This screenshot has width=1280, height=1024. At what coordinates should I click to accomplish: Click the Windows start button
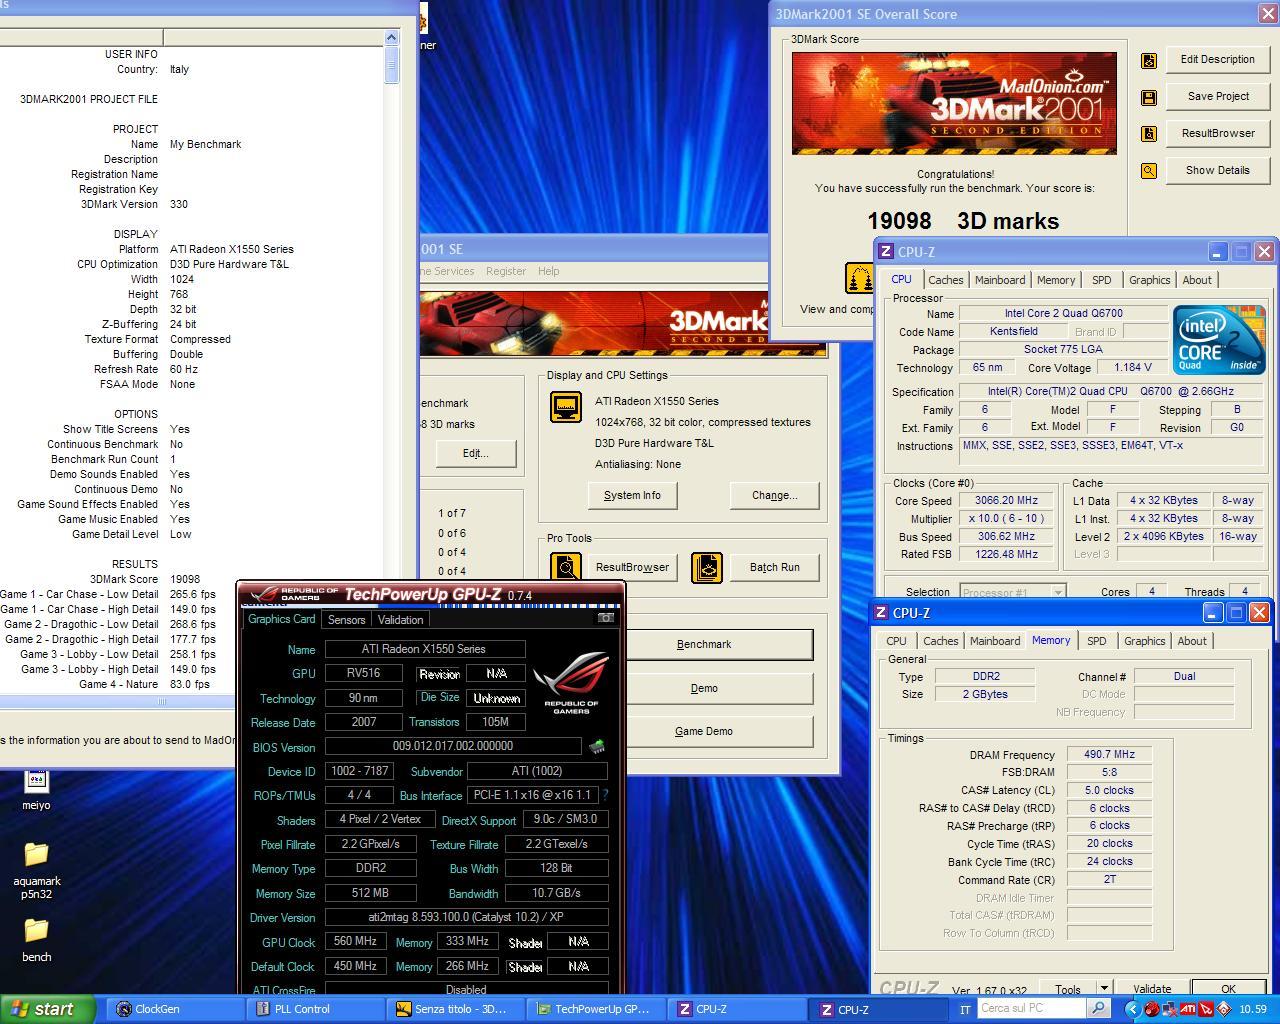tap(48, 1009)
